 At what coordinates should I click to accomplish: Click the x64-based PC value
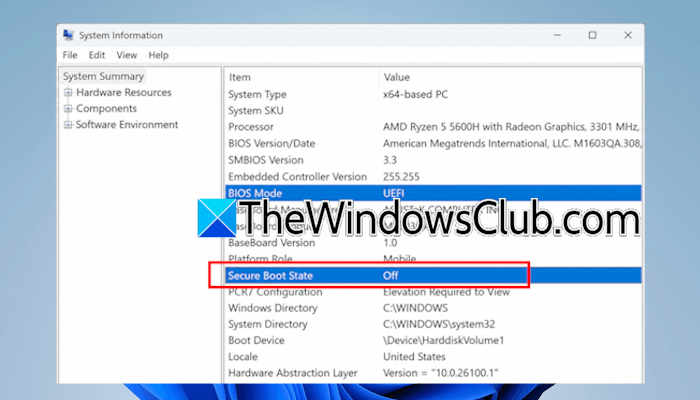click(x=415, y=94)
